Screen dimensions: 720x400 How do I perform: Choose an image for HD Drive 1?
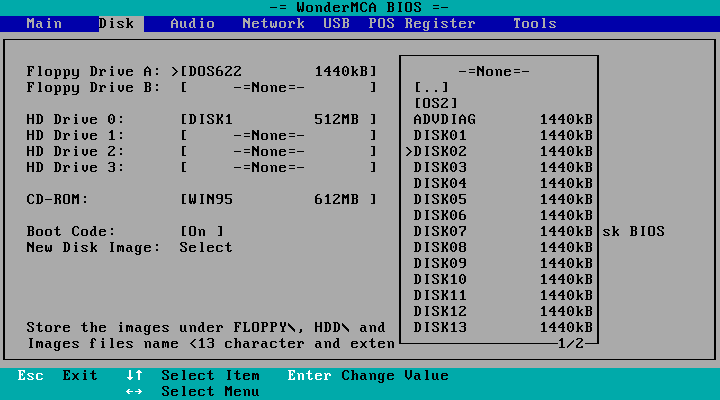[x=278, y=135]
